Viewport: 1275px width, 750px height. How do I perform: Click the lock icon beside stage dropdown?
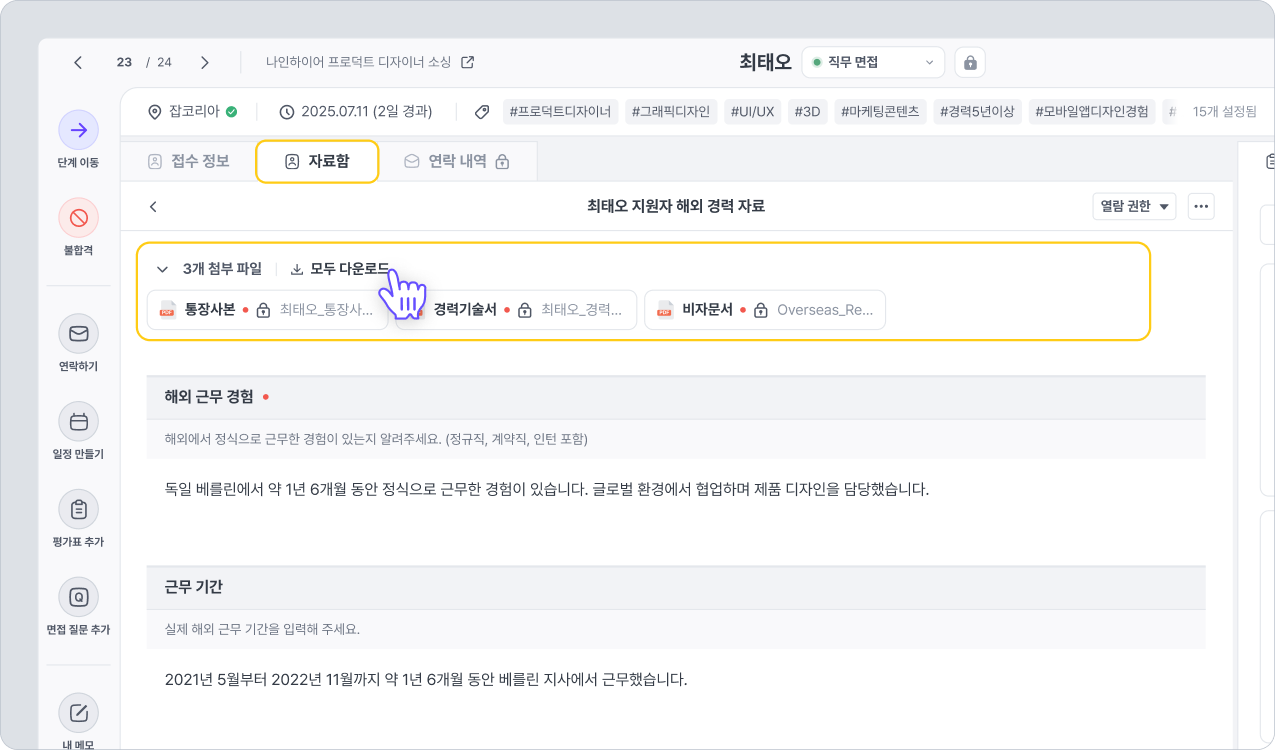[969, 62]
